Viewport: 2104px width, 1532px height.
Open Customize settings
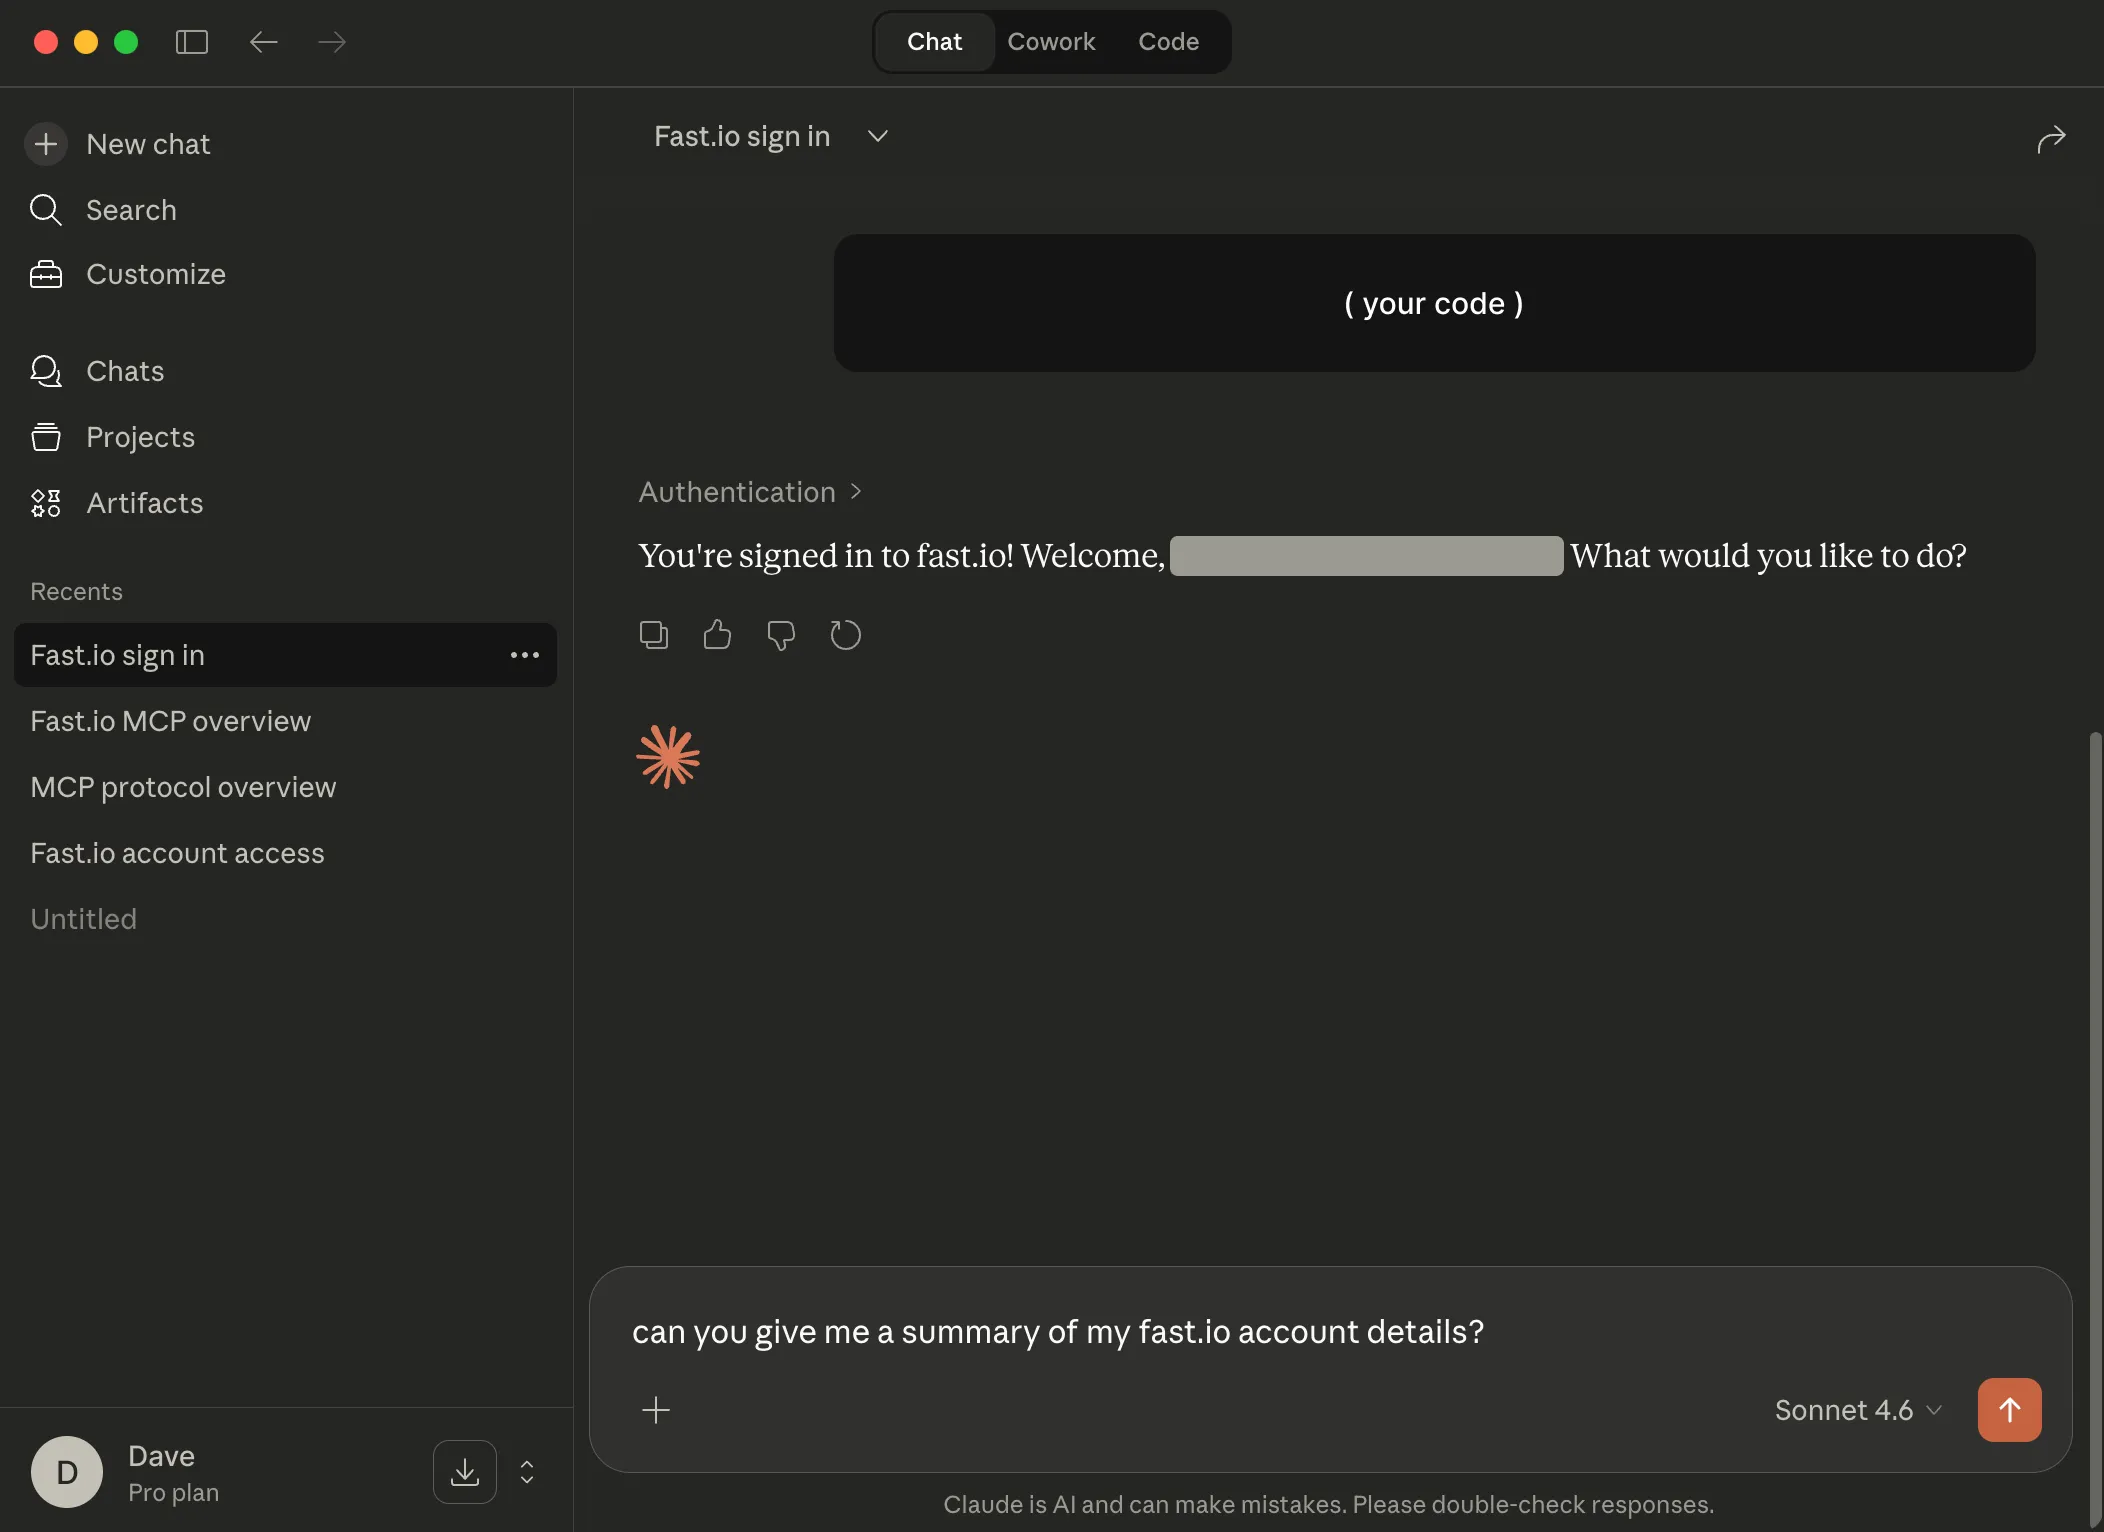tap(156, 273)
